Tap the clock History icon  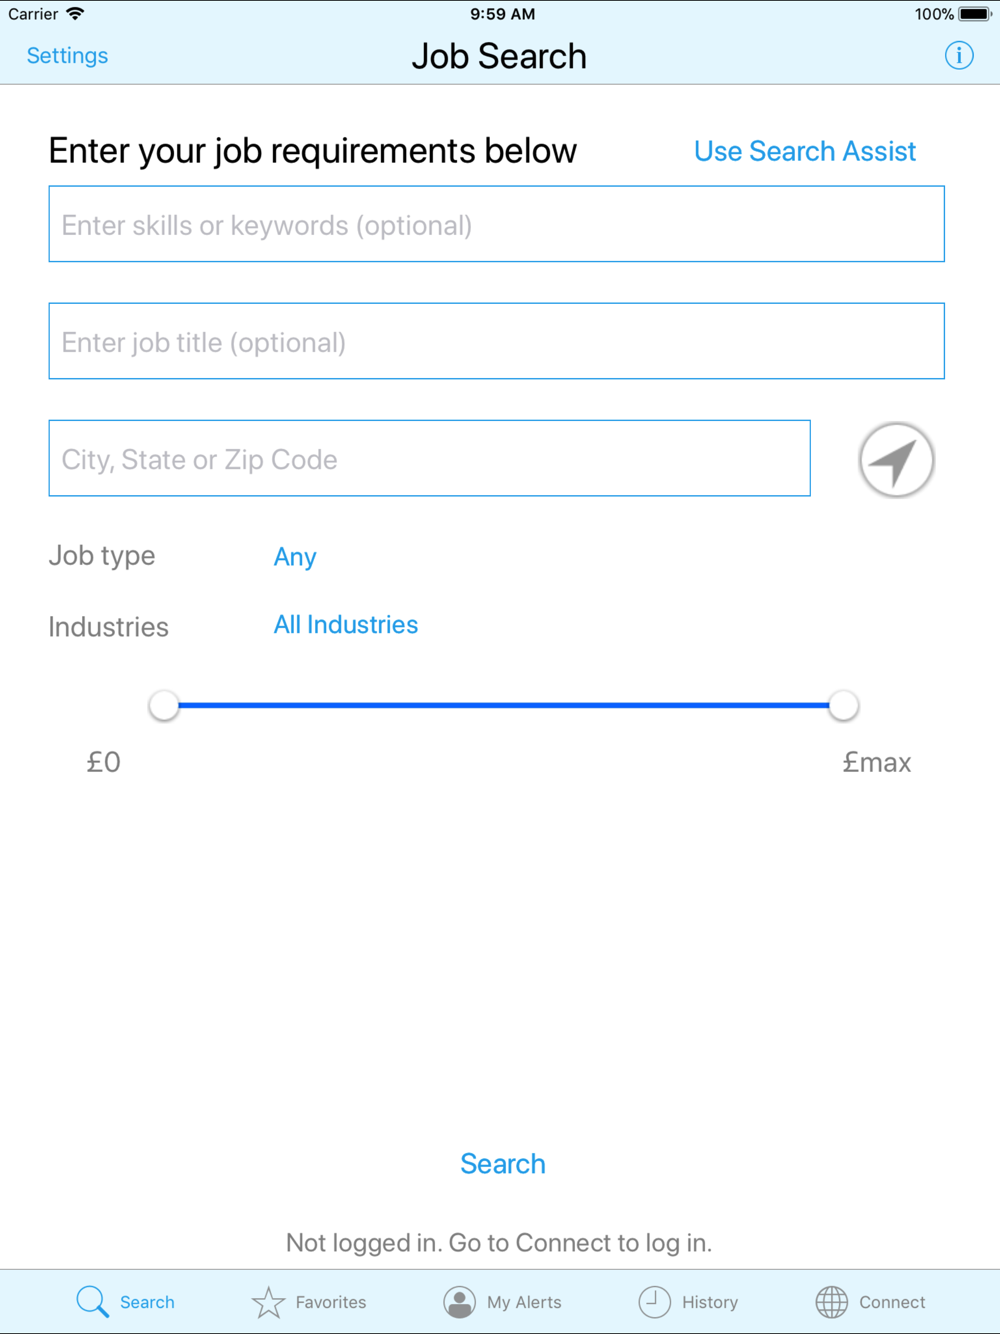click(x=654, y=1301)
